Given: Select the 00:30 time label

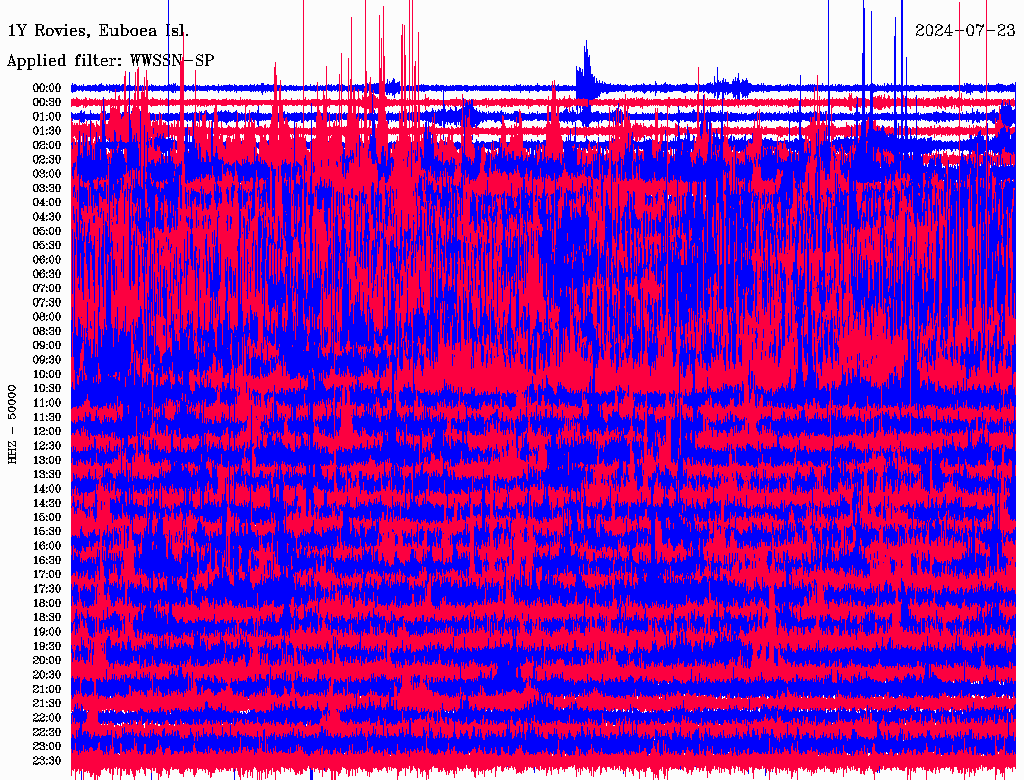Looking at the screenshot, I should pos(48,103).
